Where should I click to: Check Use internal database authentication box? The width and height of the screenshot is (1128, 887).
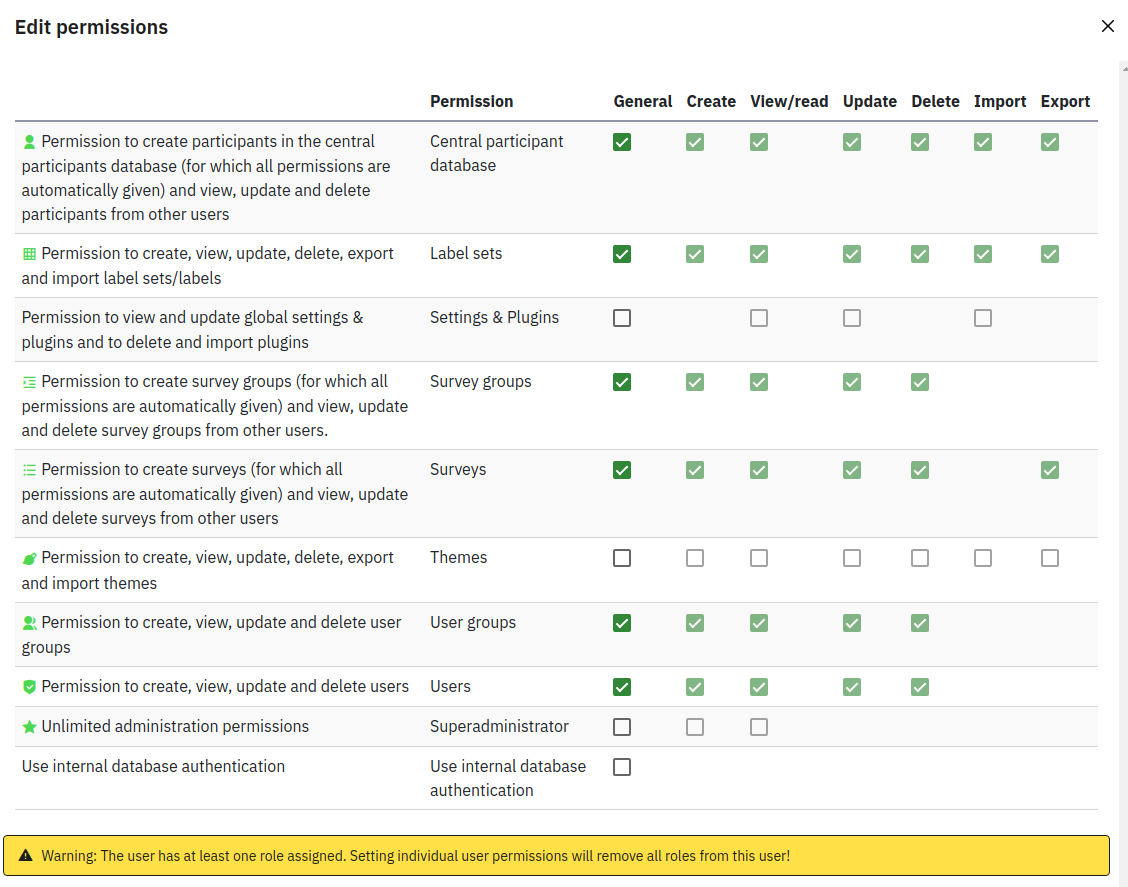tap(622, 767)
